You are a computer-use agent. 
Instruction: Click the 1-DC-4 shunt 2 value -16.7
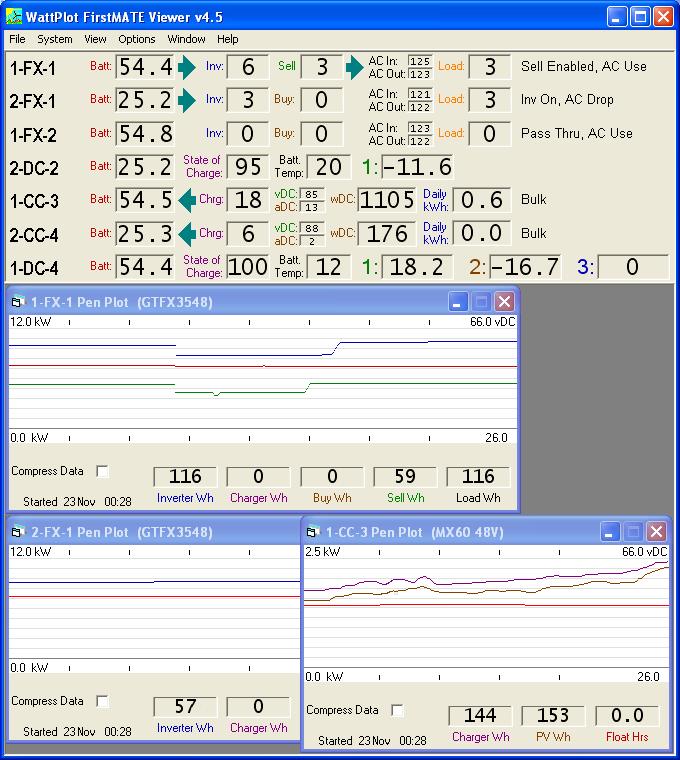click(525, 267)
